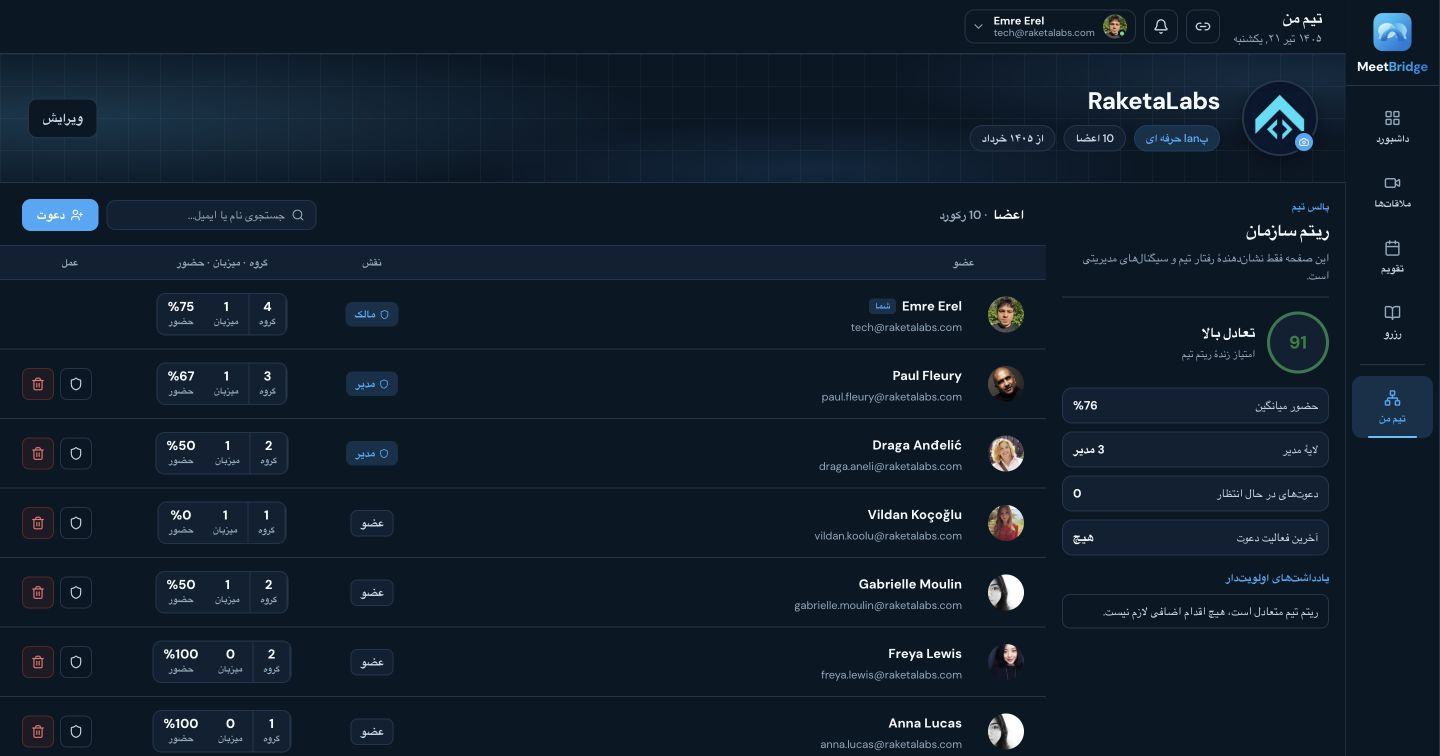
Task: Click Gabrielle Moulin's avatar
Action: tap(1006, 592)
